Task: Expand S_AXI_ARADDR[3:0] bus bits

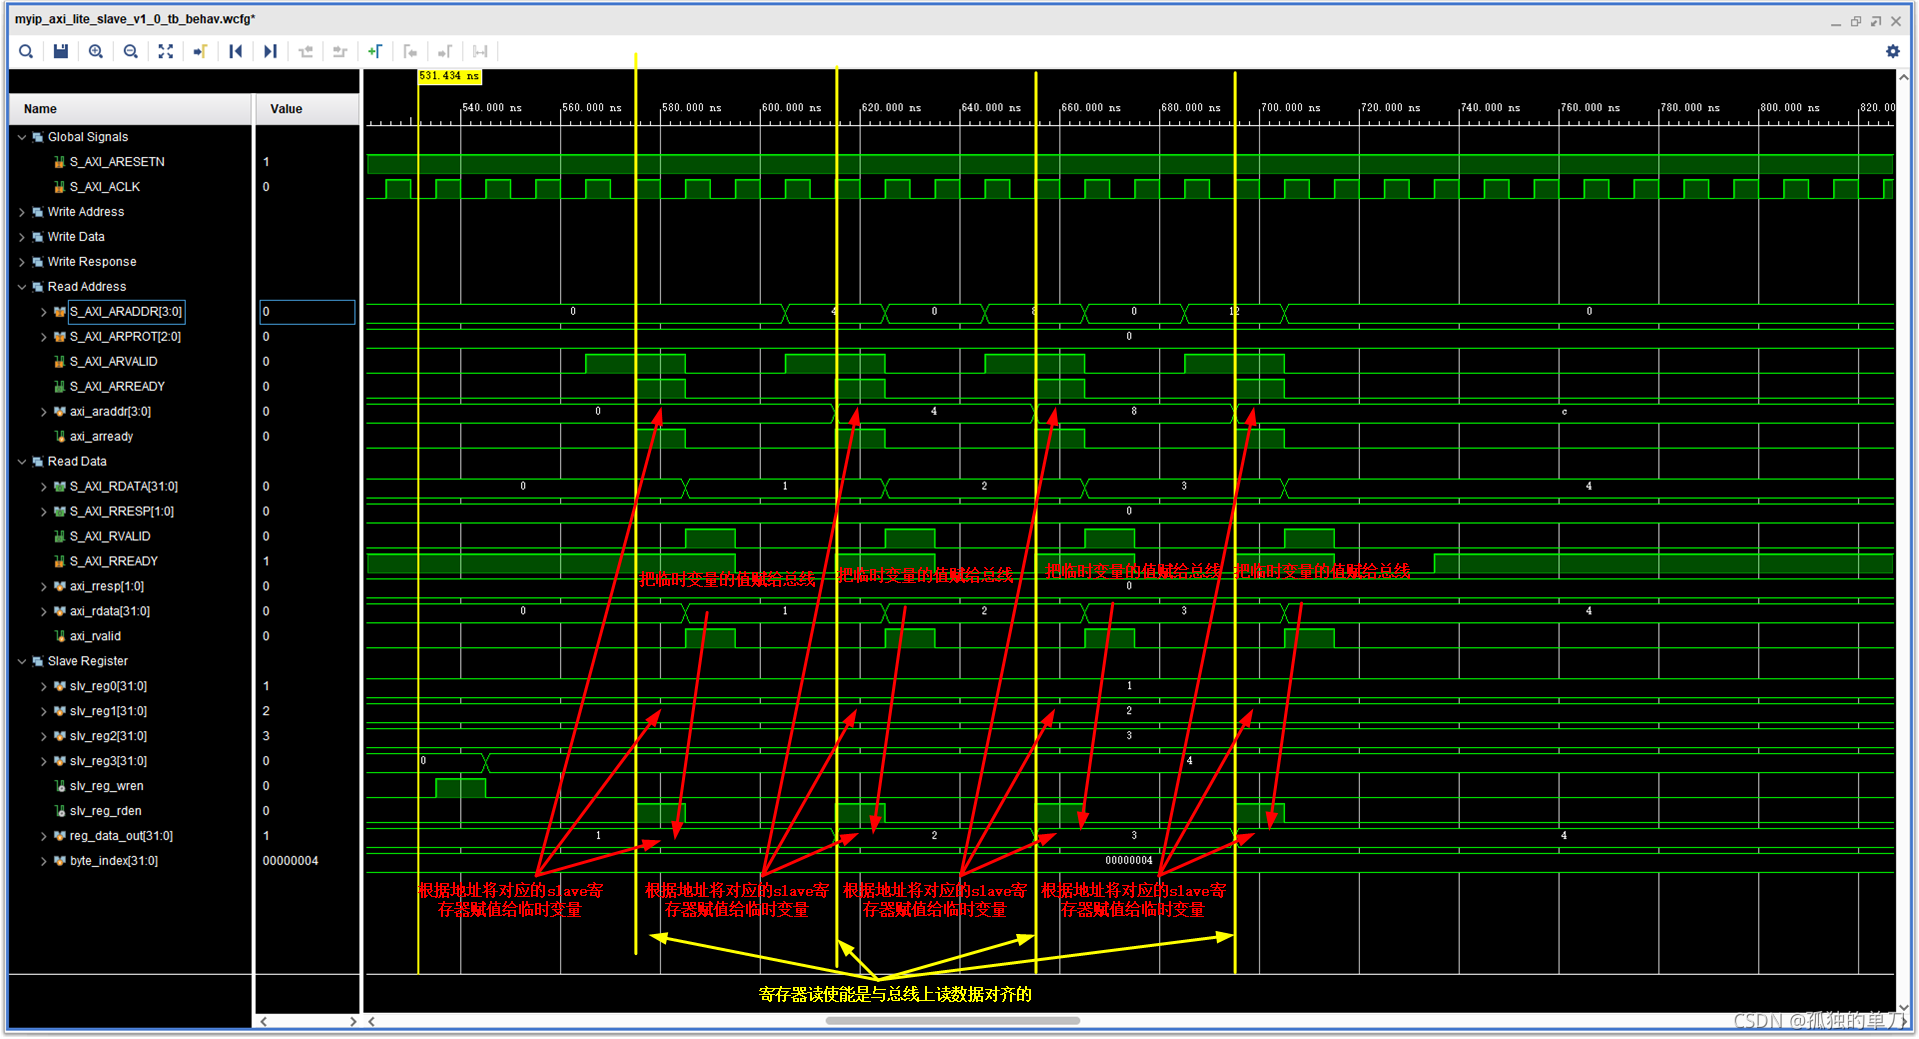Action: 43,312
